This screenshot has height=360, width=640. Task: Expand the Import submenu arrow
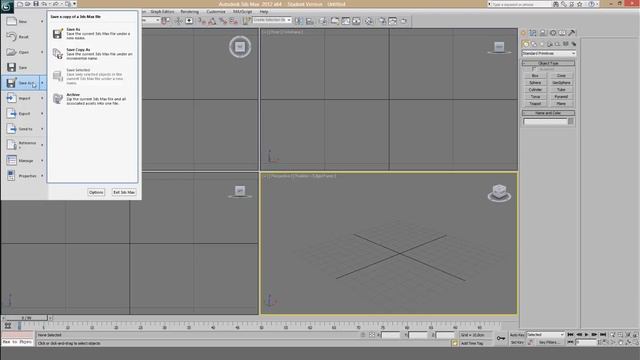pos(42,98)
